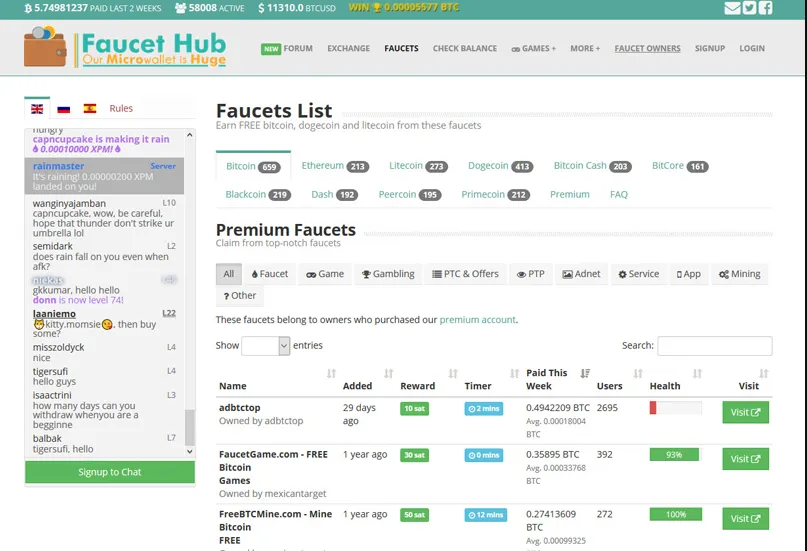Select the Dash 192 tab
The width and height of the screenshot is (807, 551).
[334, 194]
